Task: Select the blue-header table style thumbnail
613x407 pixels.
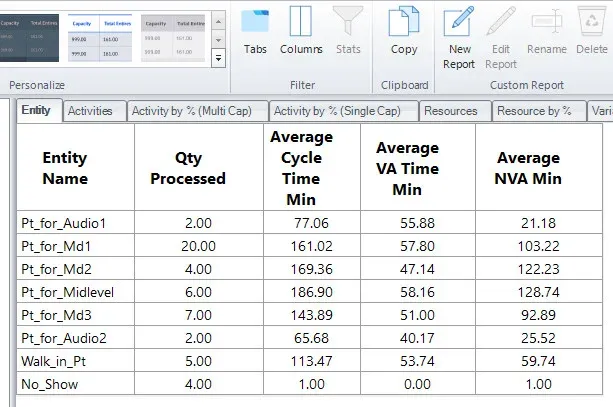Action: coord(100,38)
